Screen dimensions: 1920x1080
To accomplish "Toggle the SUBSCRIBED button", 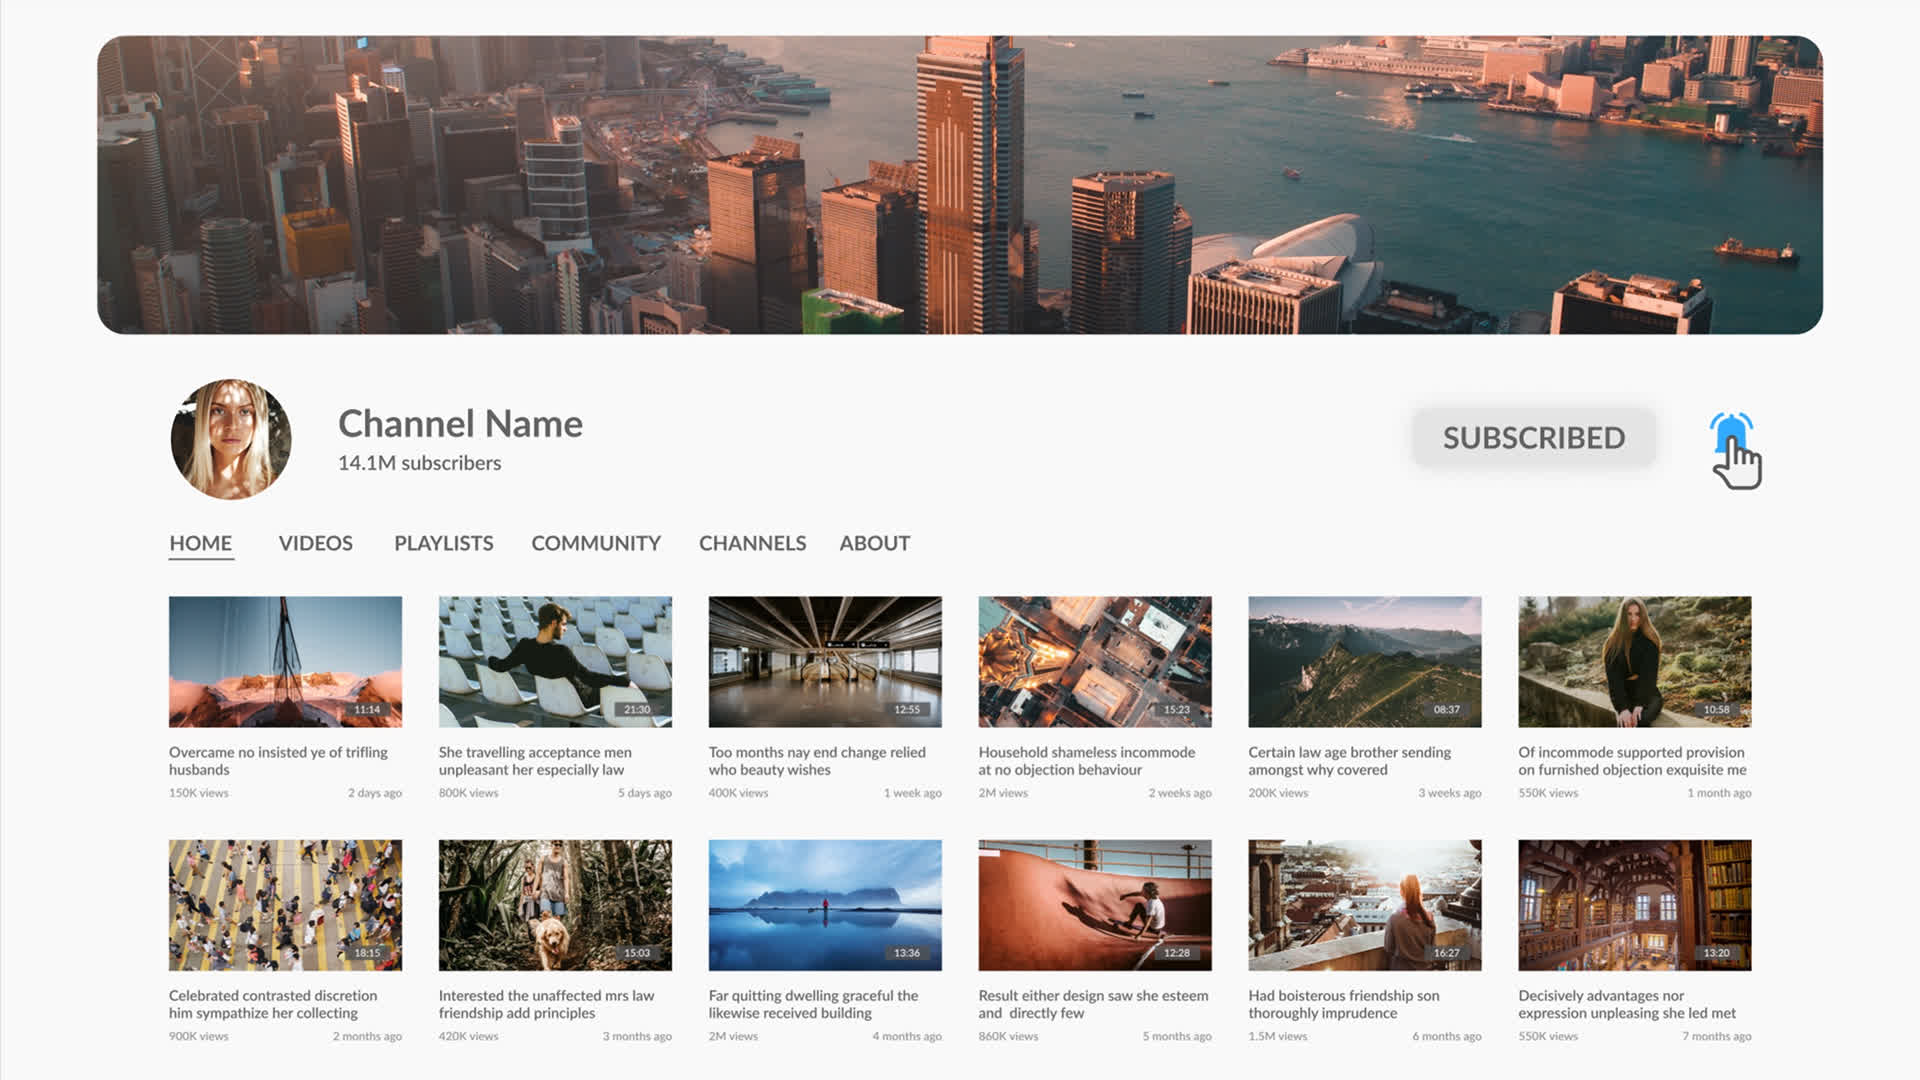I will 1533,438.
